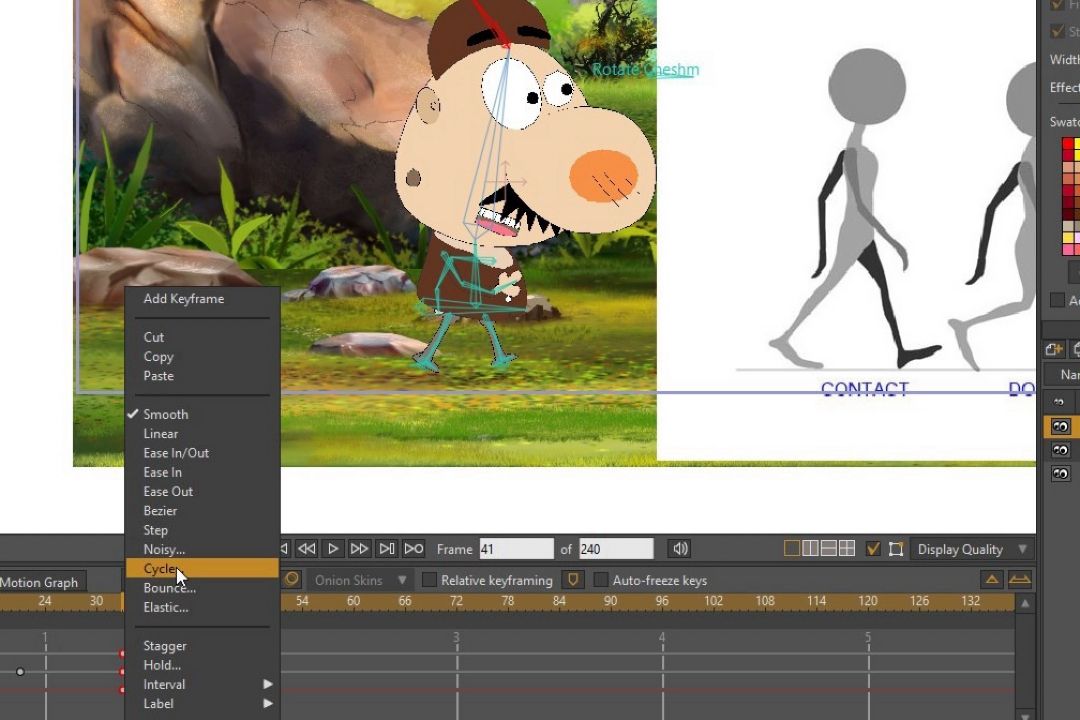Open the Onion Skins dropdown
The image size is (1080, 720).
click(x=360, y=580)
